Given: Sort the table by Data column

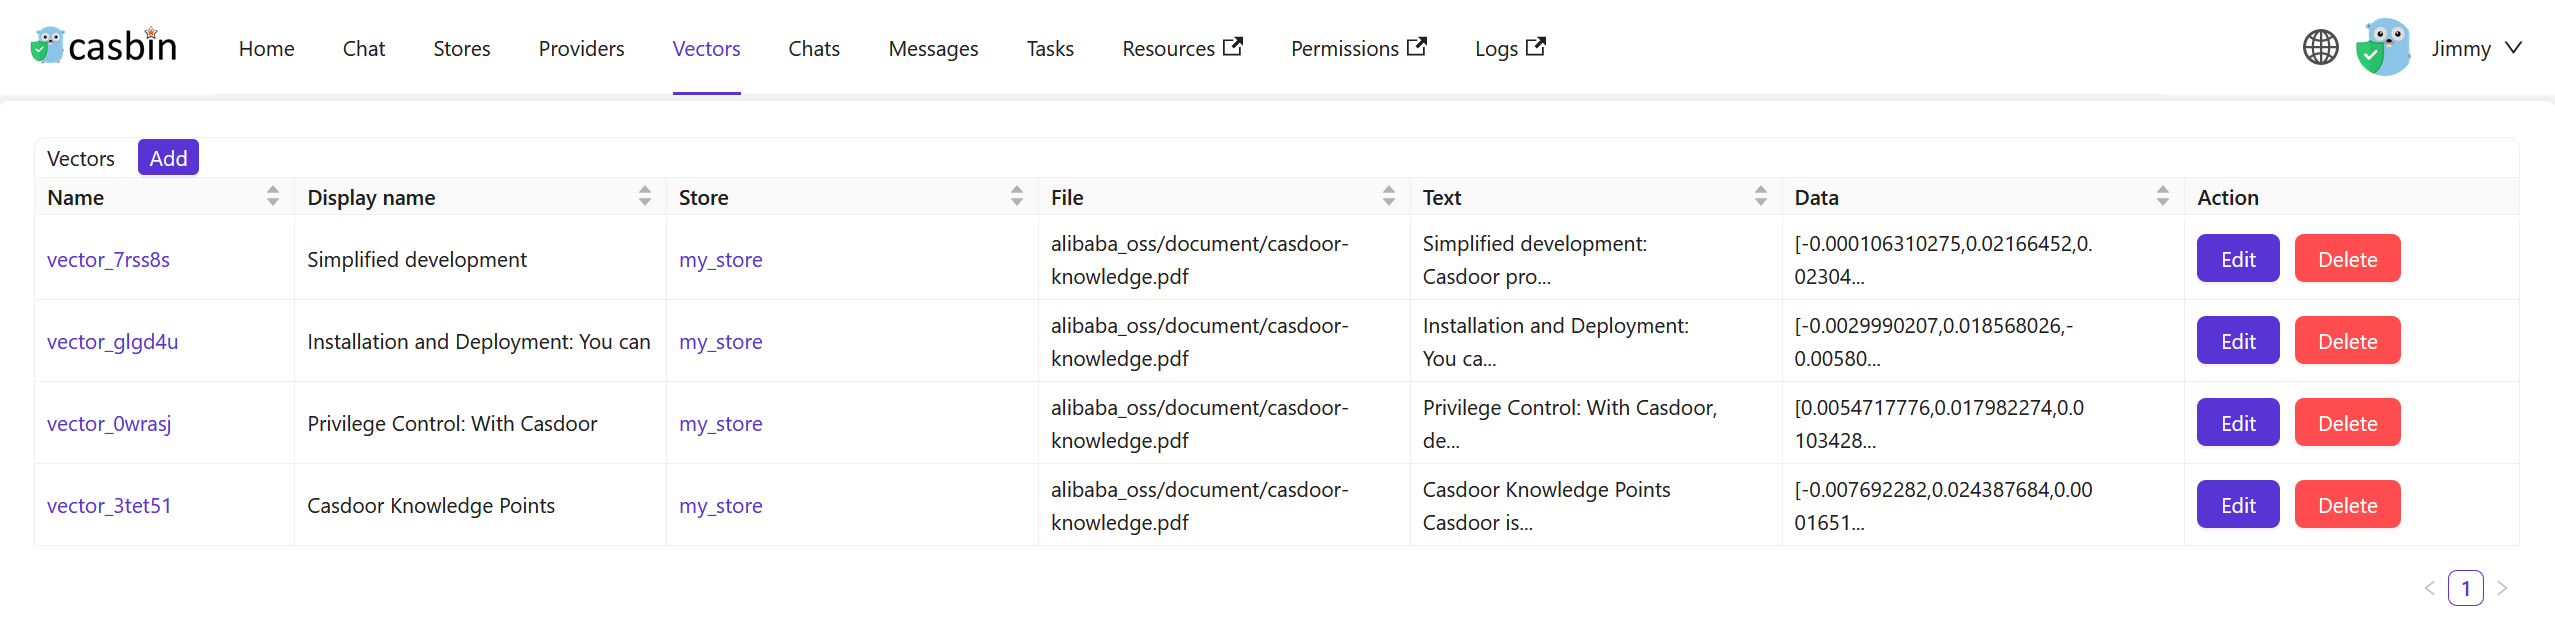Looking at the screenshot, I should (2162, 197).
